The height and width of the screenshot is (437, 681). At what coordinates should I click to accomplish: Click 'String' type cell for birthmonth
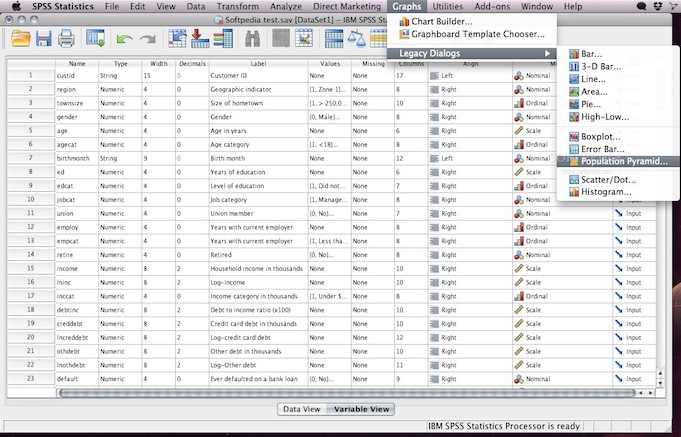pyautogui.click(x=120, y=159)
